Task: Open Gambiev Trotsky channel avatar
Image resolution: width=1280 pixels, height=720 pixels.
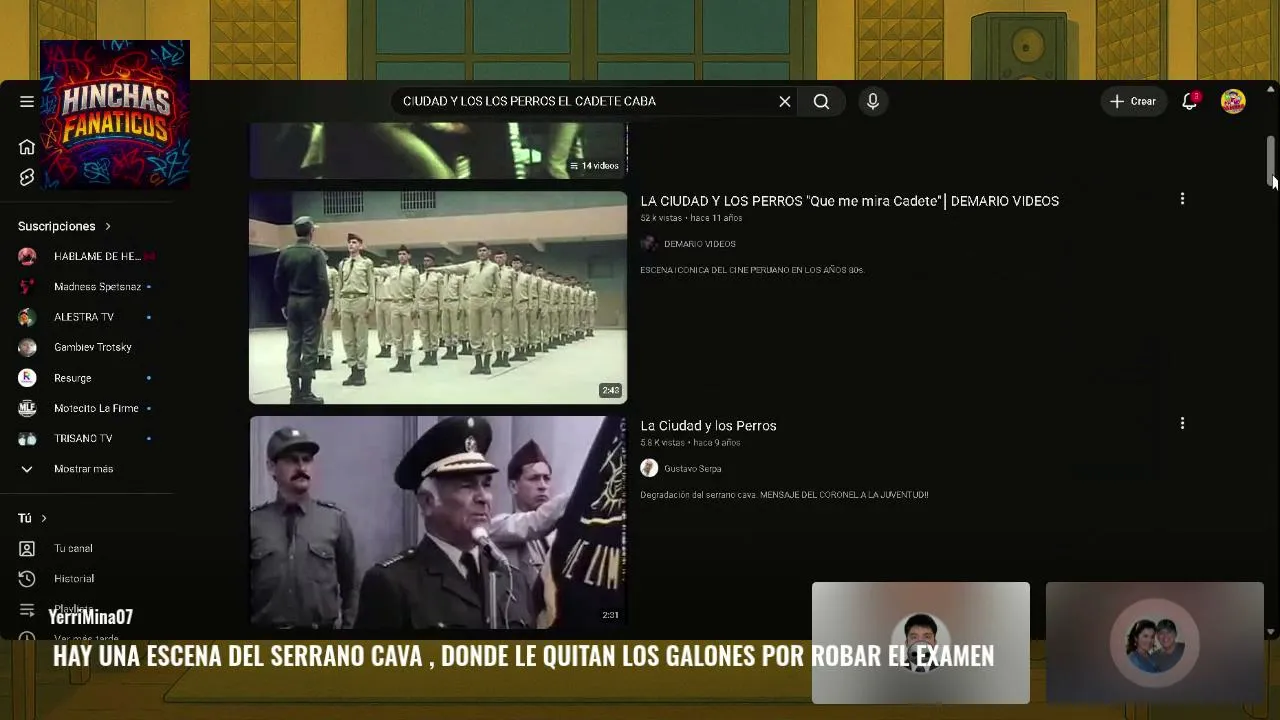Action: pos(27,347)
